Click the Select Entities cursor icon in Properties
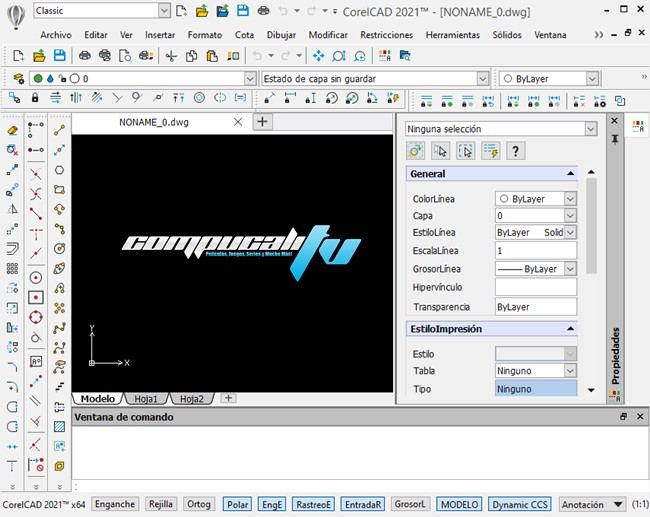The width and height of the screenshot is (650, 517). coord(440,151)
